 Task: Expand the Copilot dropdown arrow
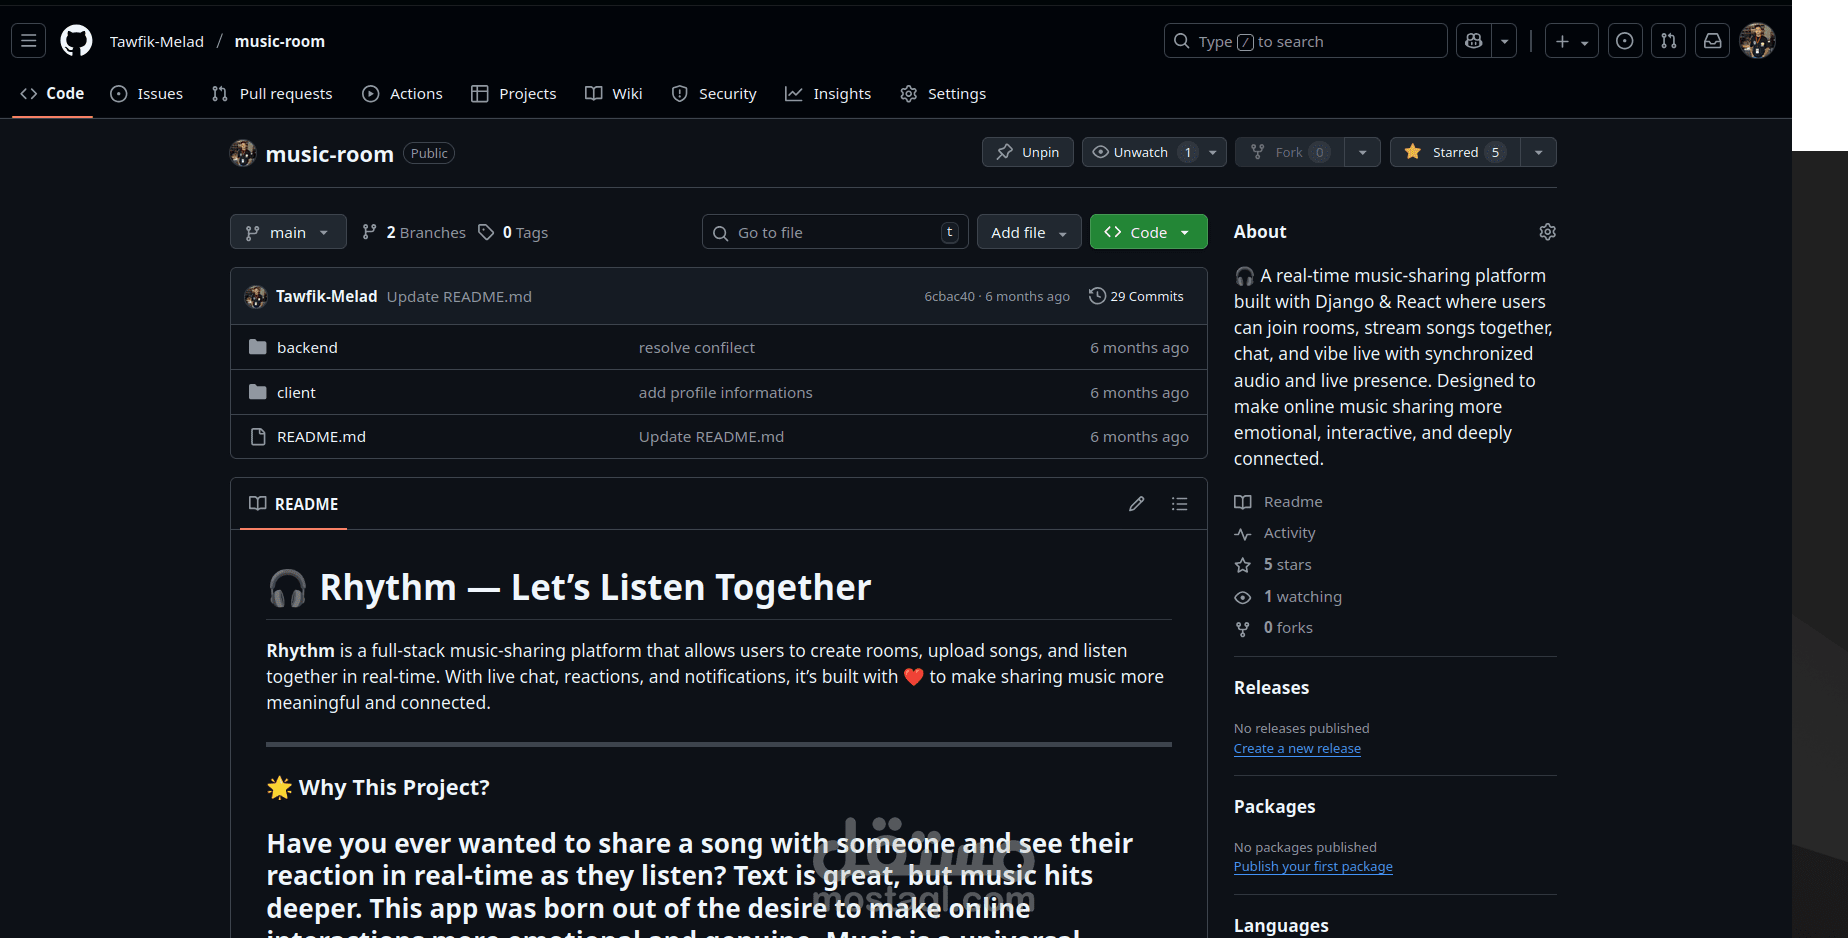(x=1505, y=41)
